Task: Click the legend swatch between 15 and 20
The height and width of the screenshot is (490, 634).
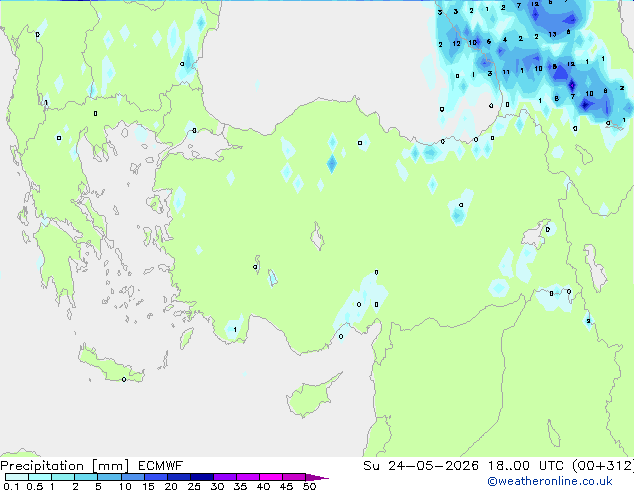Action: (x=156, y=477)
